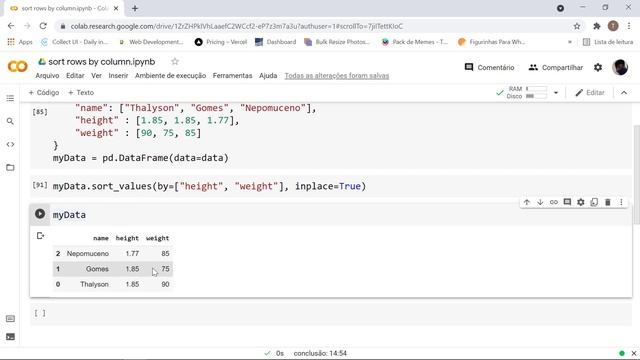640x360 pixels.
Task: Add a text cell with + Texto
Action: click(81, 93)
